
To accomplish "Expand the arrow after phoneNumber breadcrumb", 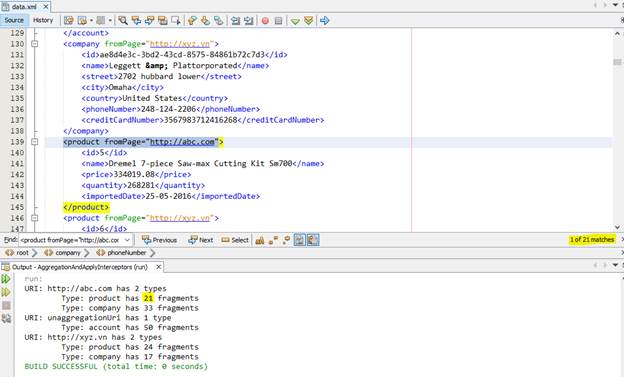I will pos(153,253).
